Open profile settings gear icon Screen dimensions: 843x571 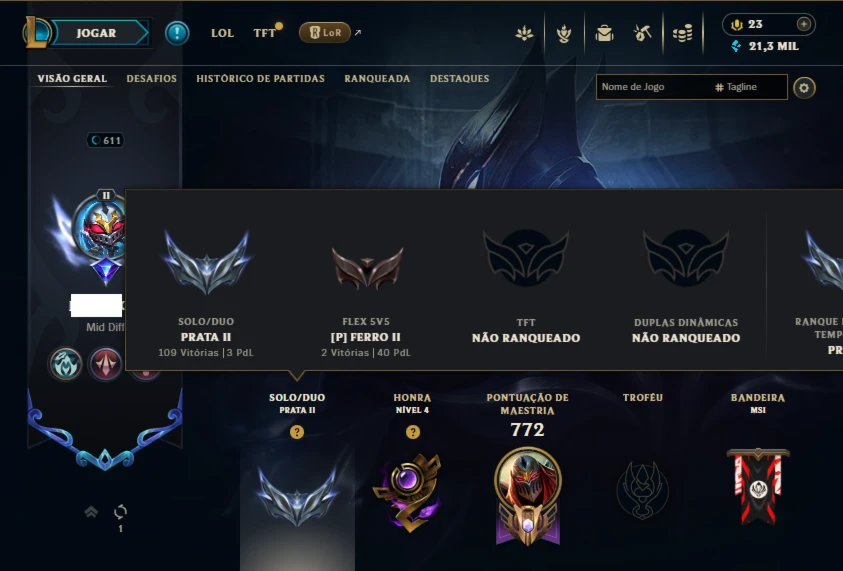point(804,88)
